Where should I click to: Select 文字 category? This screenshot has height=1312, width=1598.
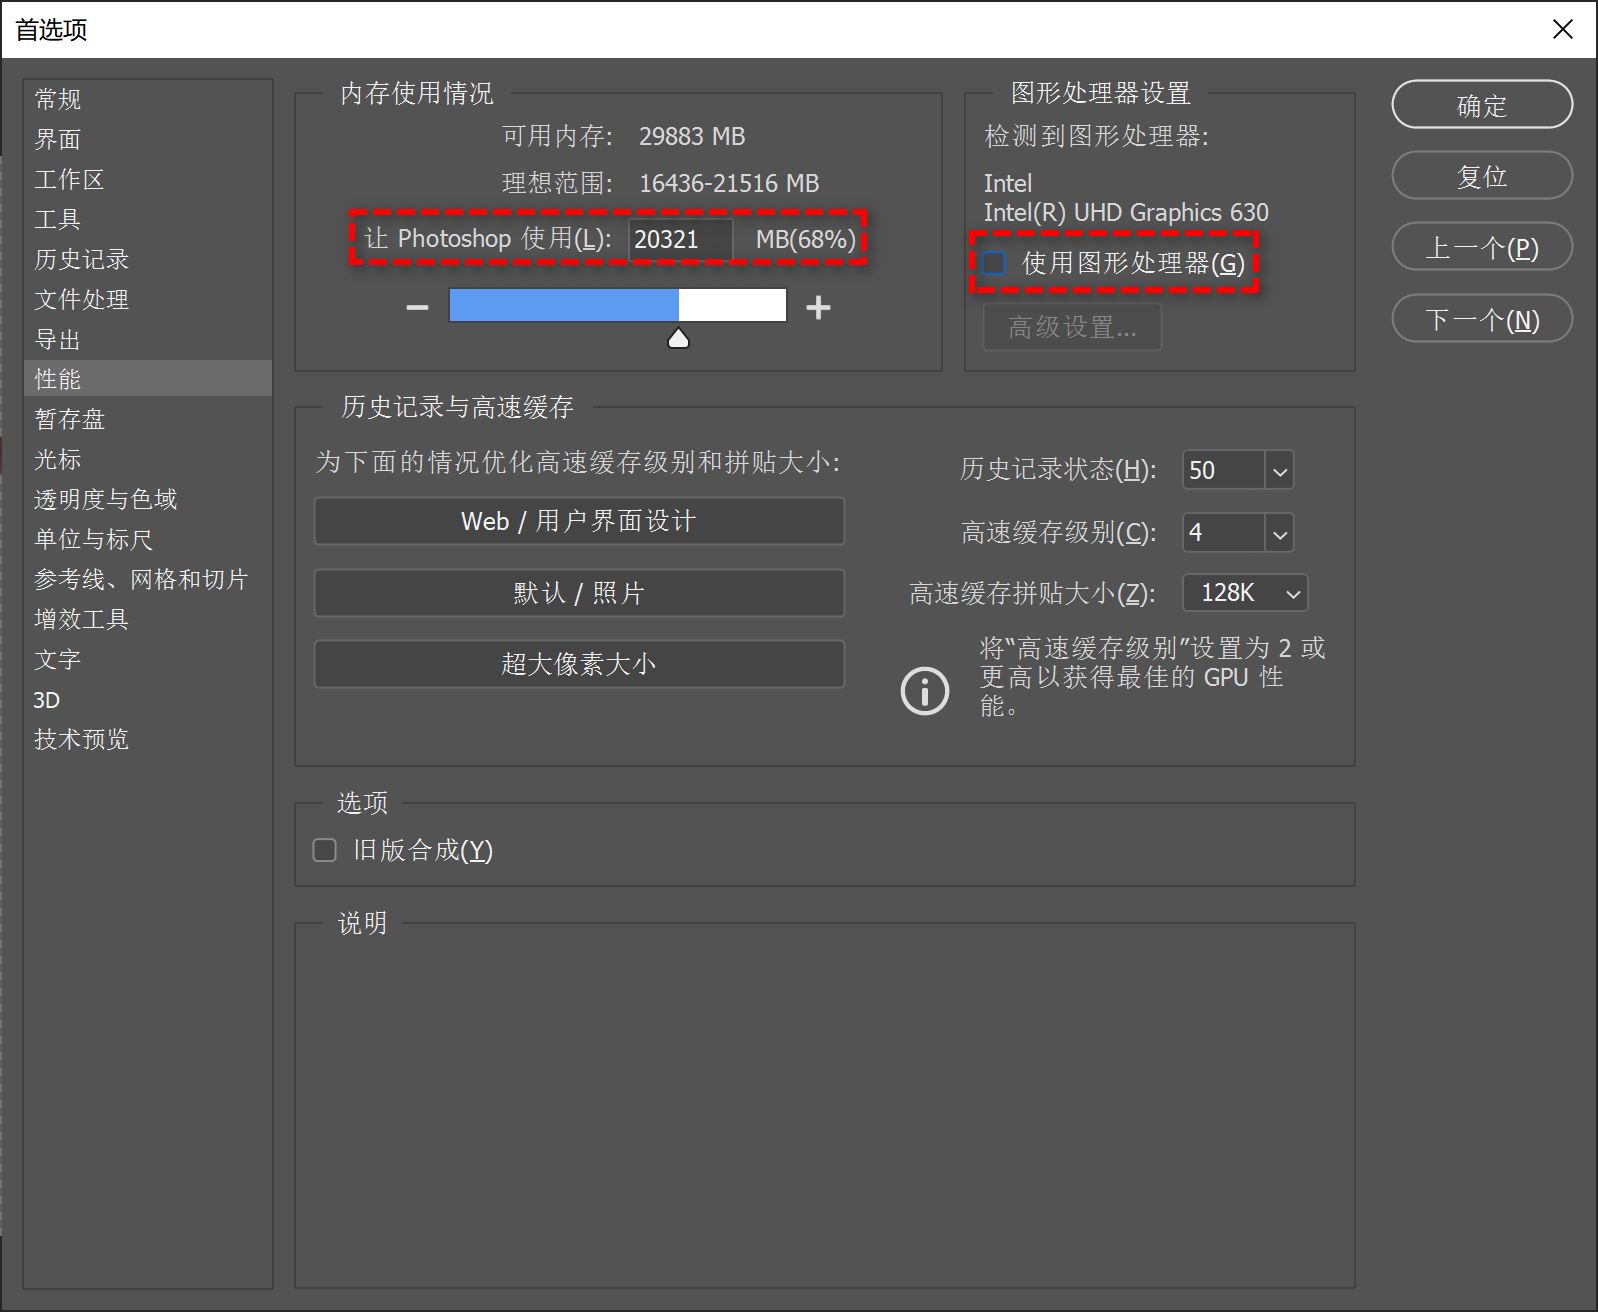click(148, 659)
